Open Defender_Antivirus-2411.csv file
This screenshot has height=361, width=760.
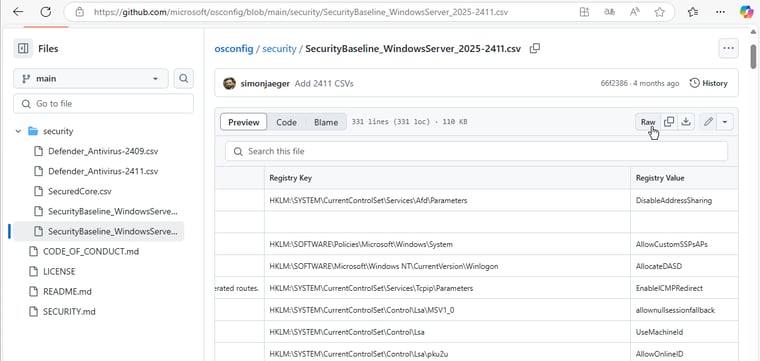103,171
